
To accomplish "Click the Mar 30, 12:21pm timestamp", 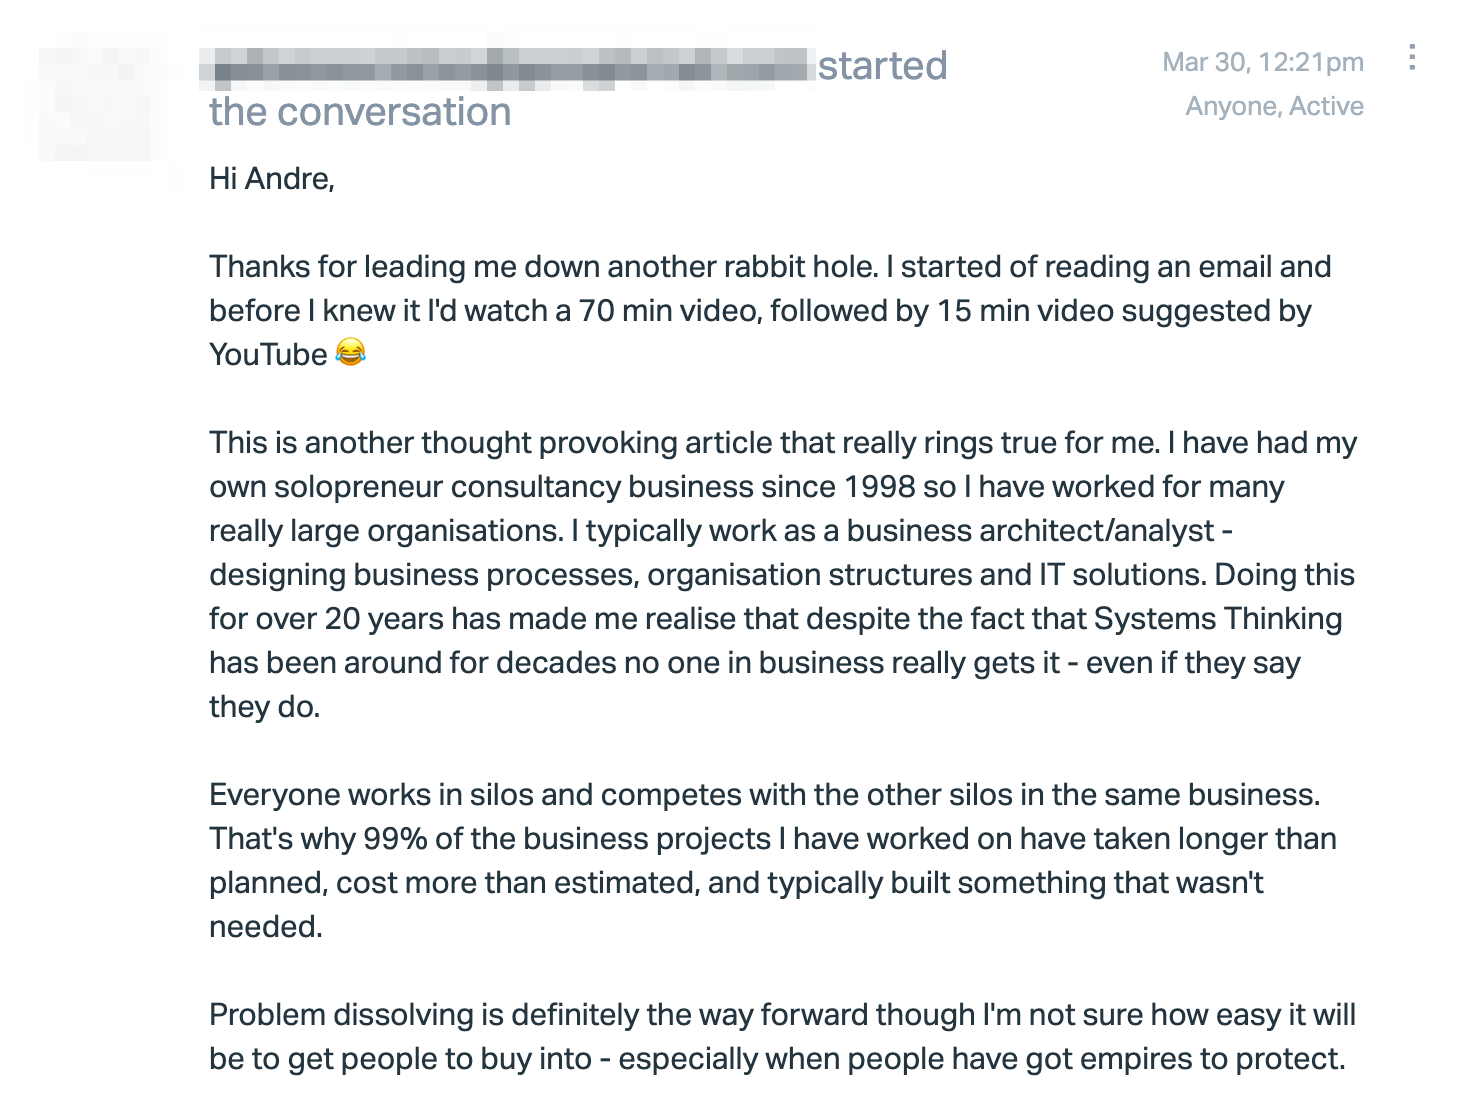I will (1263, 62).
